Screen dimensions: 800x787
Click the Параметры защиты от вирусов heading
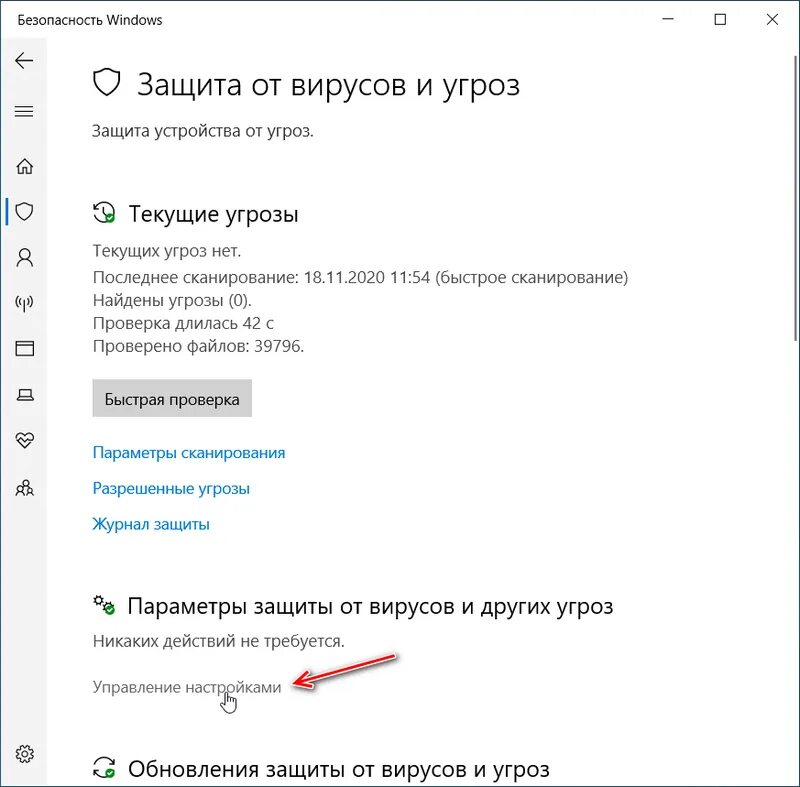[370, 606]
